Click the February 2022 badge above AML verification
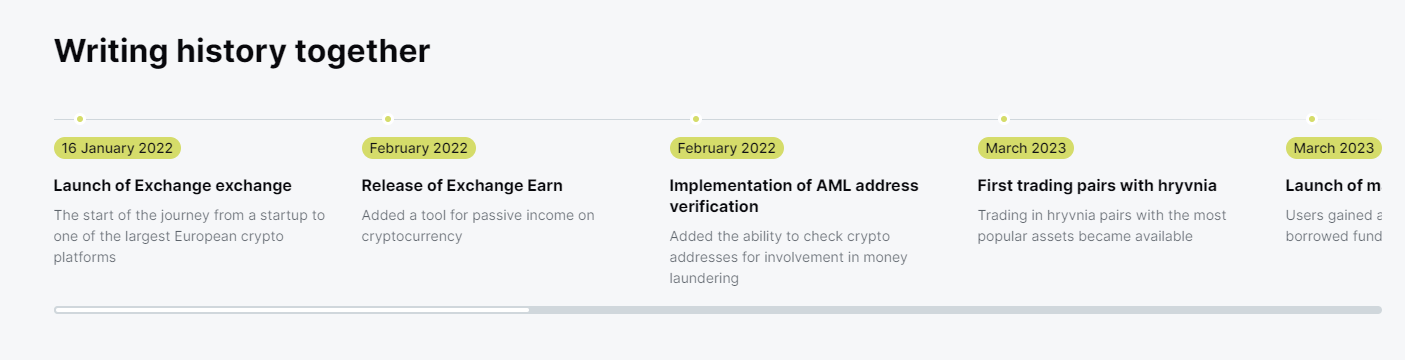The image size is (1405, 360). tap(727, 148)
